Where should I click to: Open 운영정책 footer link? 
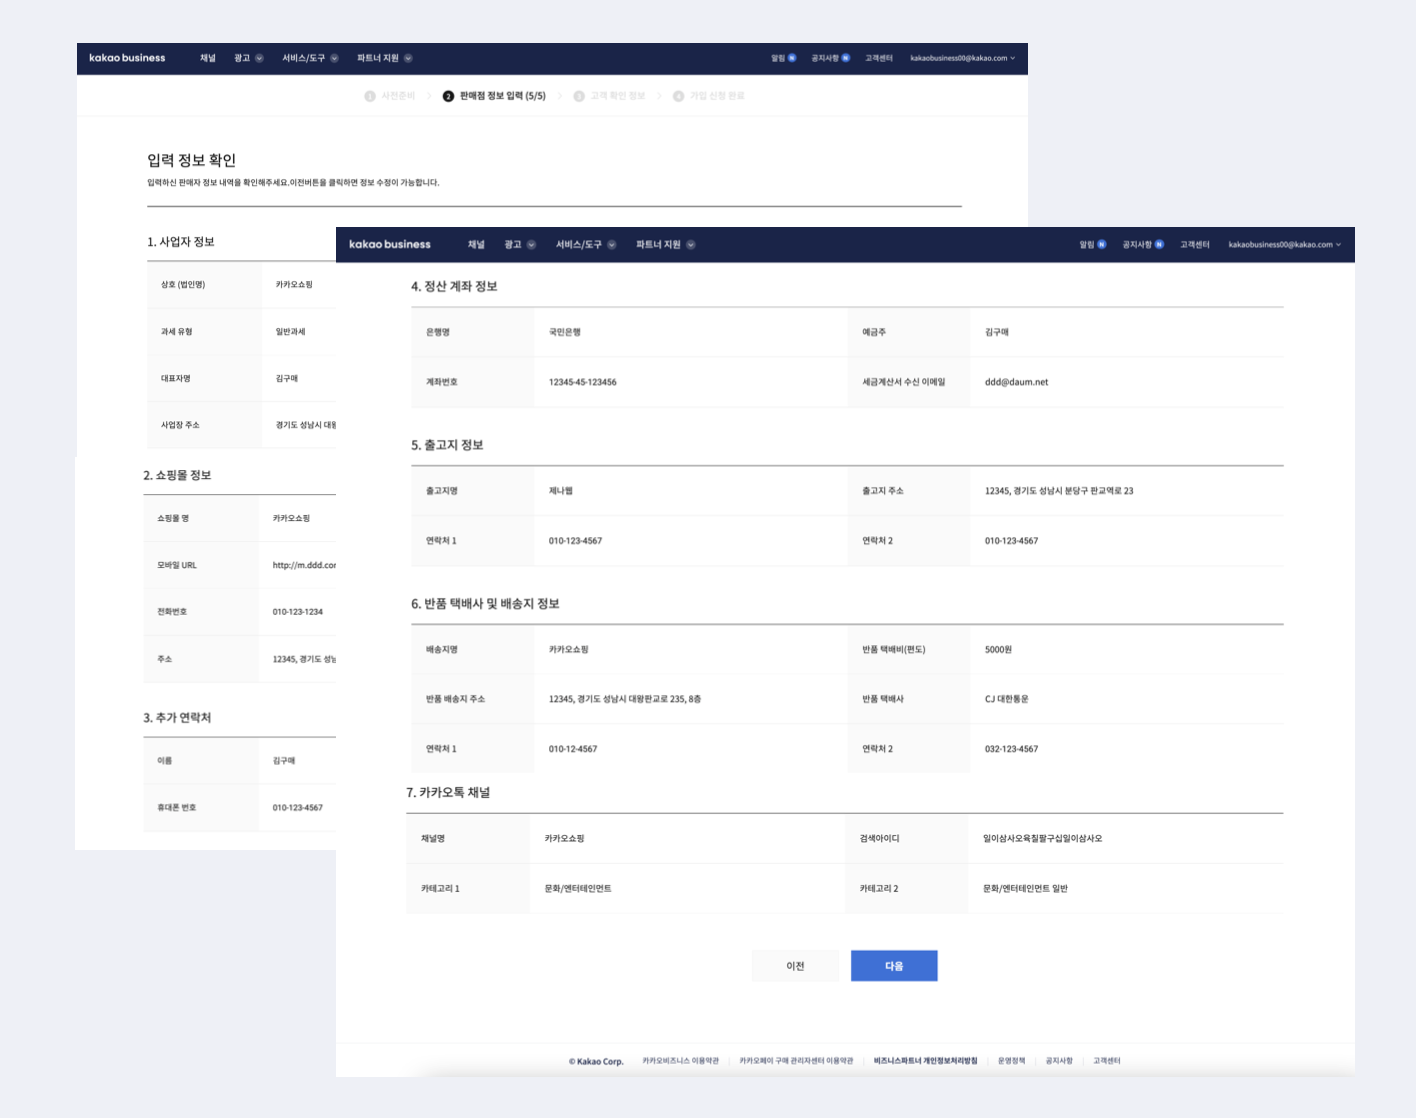coord(1011,1061)
